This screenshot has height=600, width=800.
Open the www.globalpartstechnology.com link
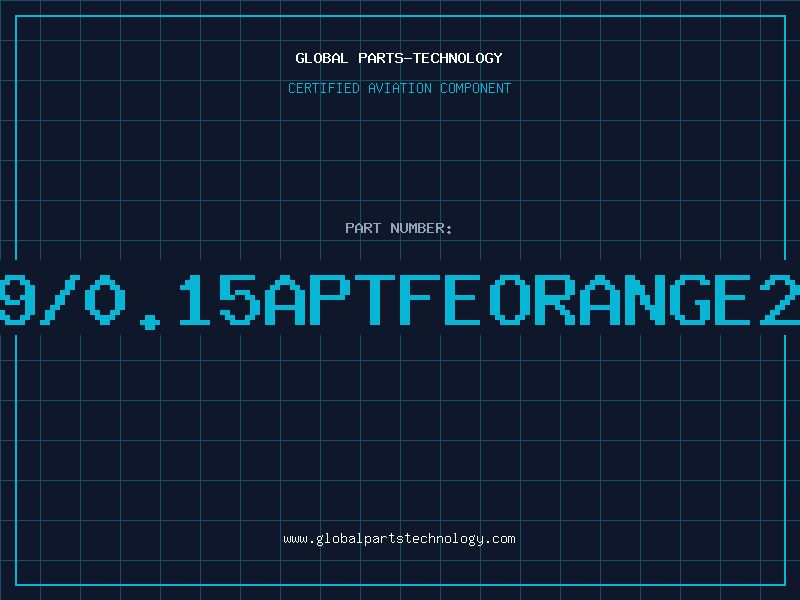(399, 539)
